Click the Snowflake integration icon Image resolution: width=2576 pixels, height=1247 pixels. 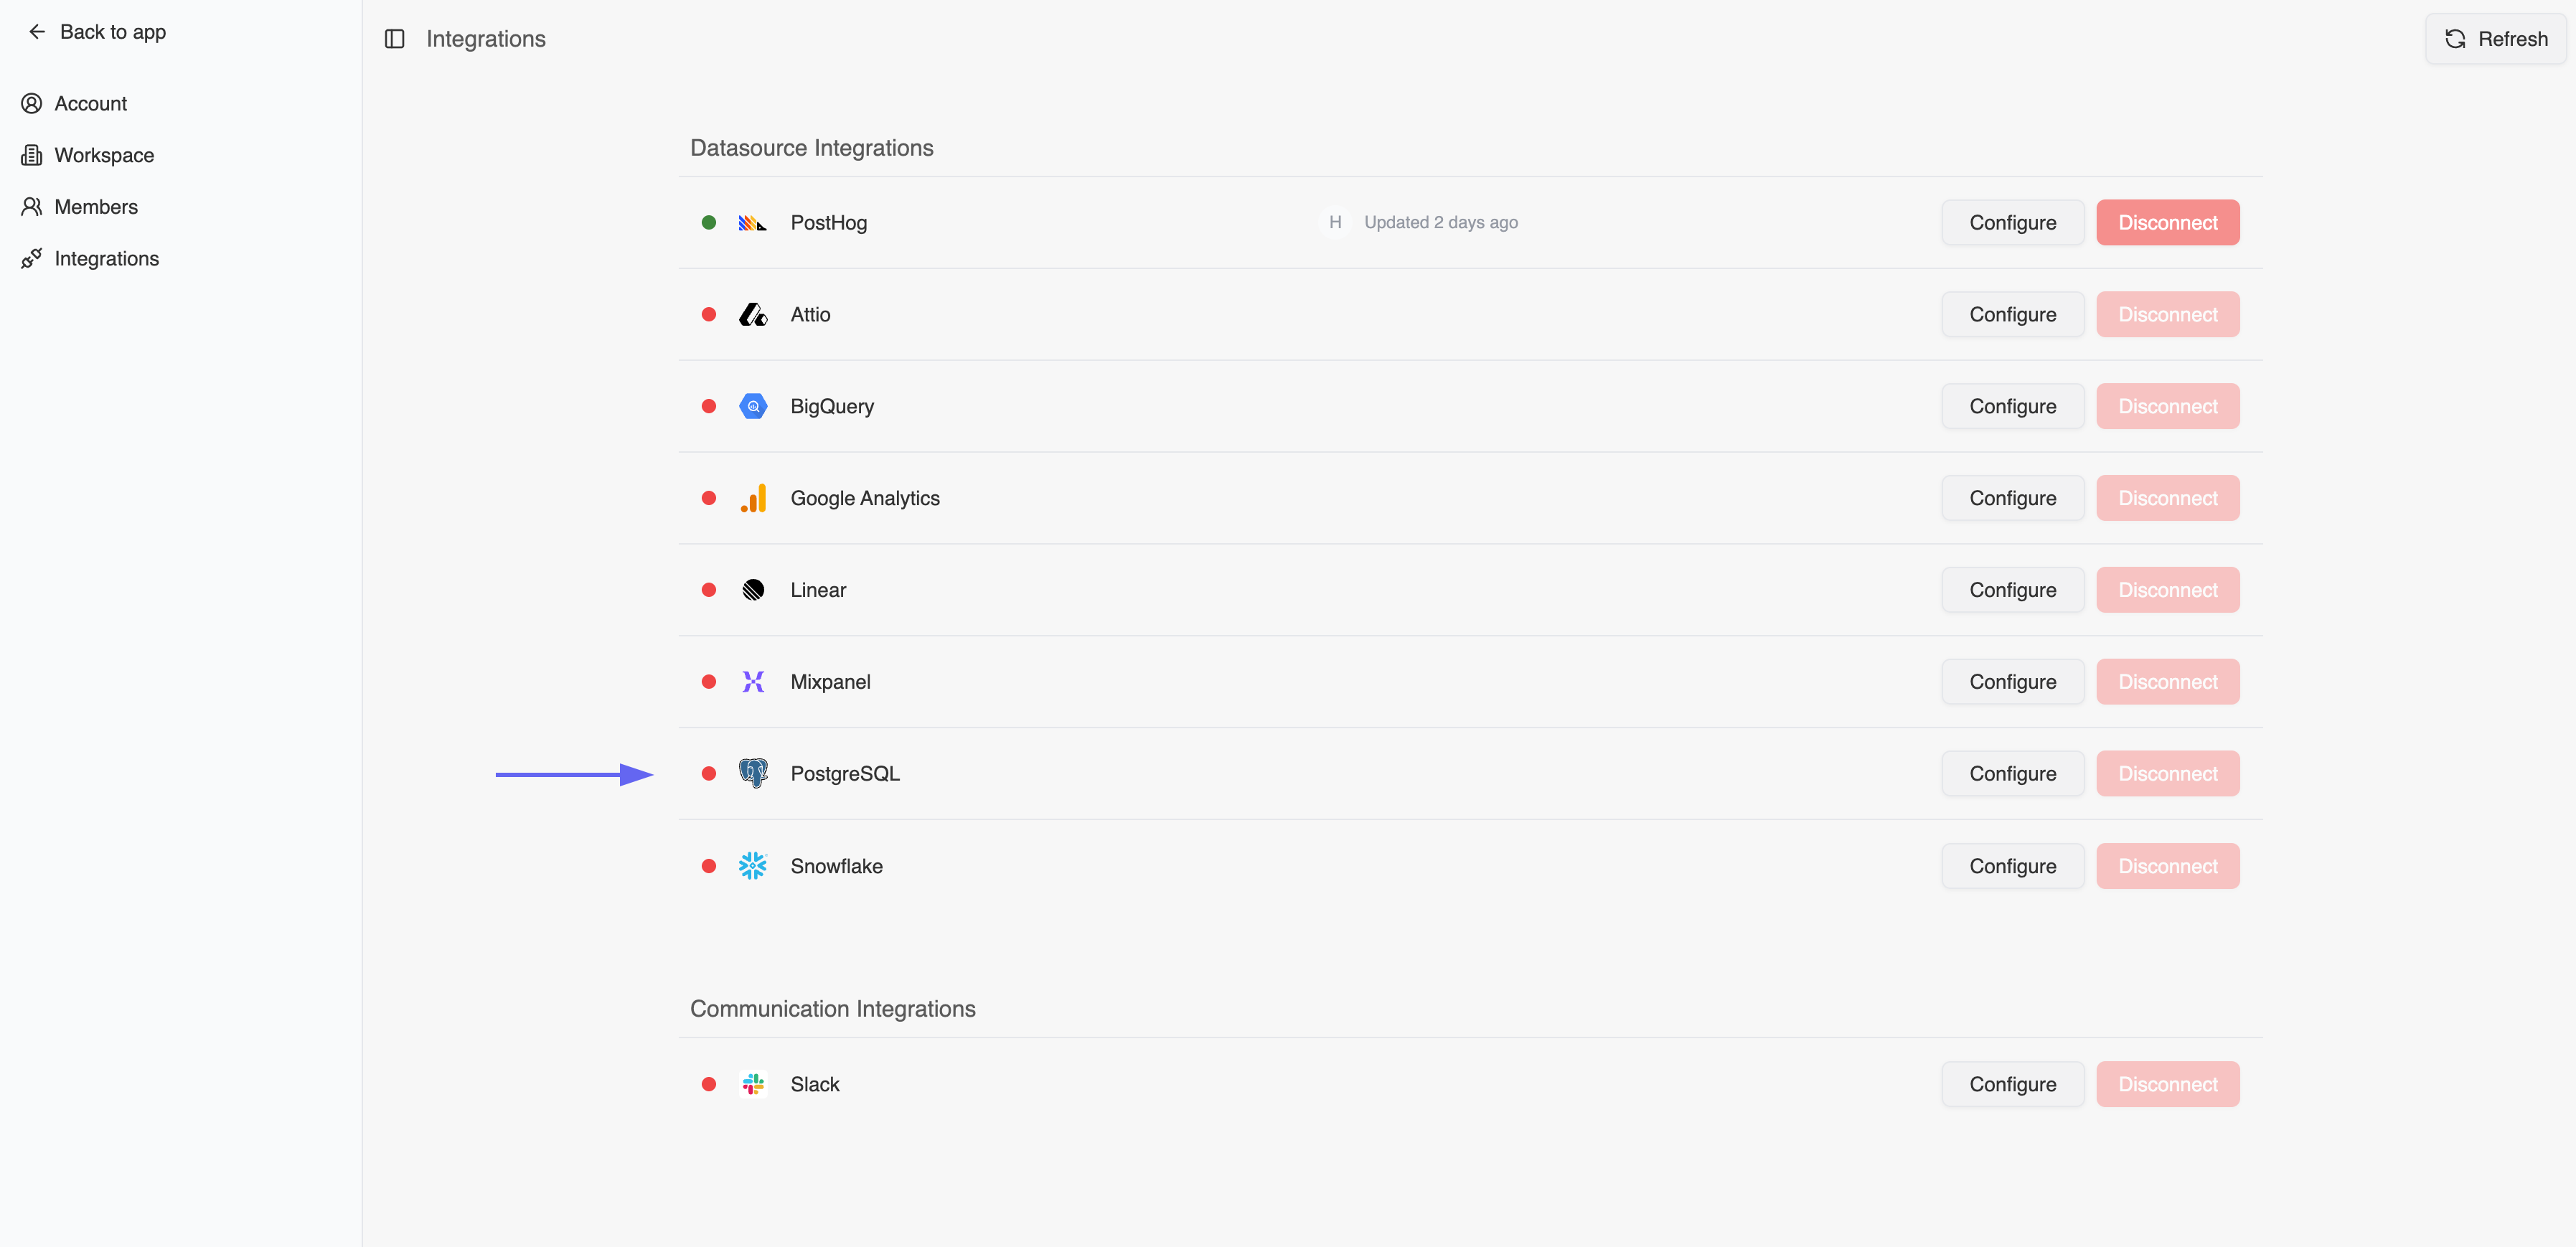[752, 865]
